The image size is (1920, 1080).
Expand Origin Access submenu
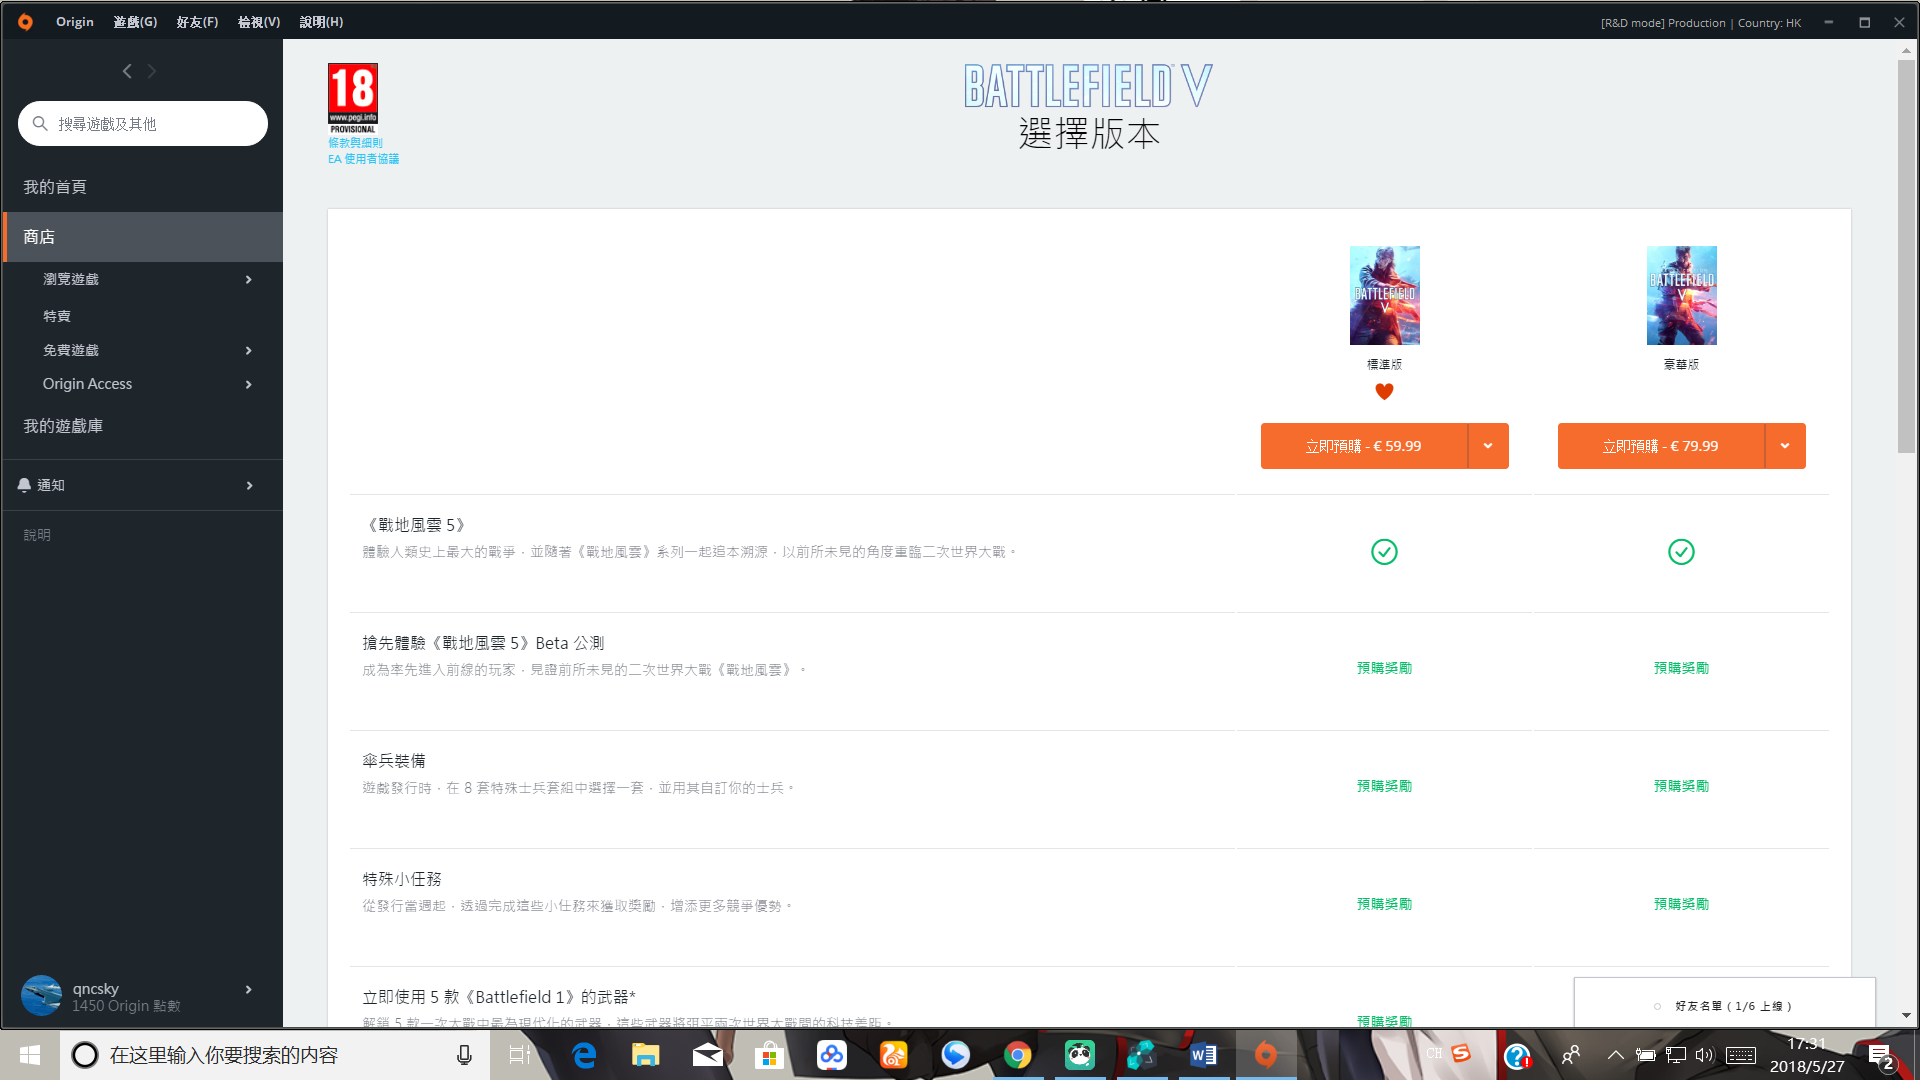(x=249, y=384)
